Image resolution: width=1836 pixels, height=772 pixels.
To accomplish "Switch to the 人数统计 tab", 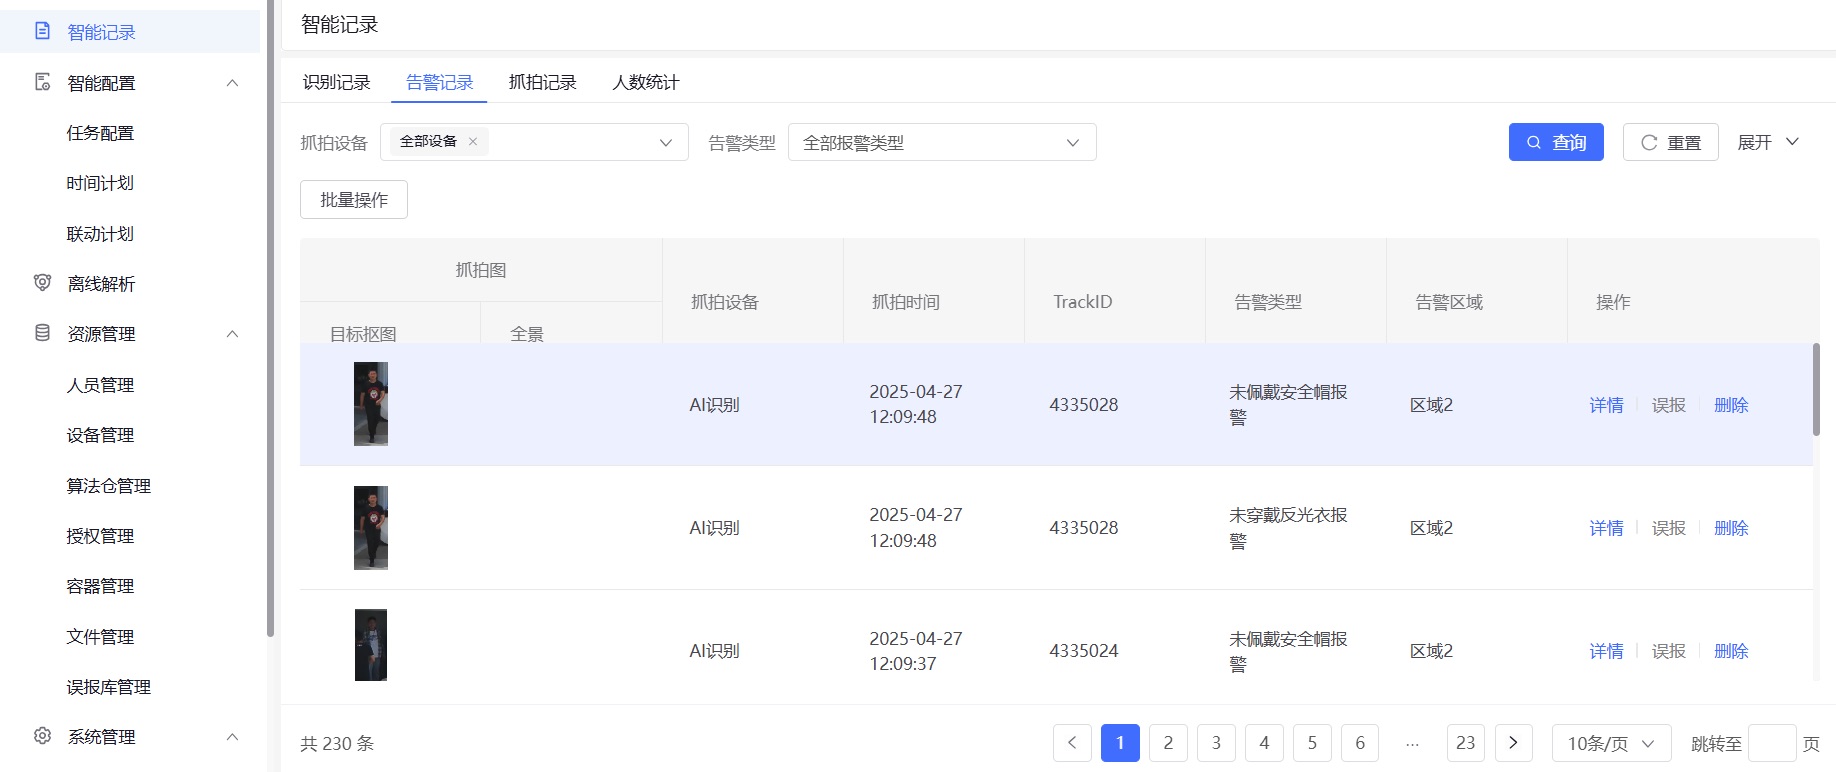I will pyautogui.click(x=645, y=82).
